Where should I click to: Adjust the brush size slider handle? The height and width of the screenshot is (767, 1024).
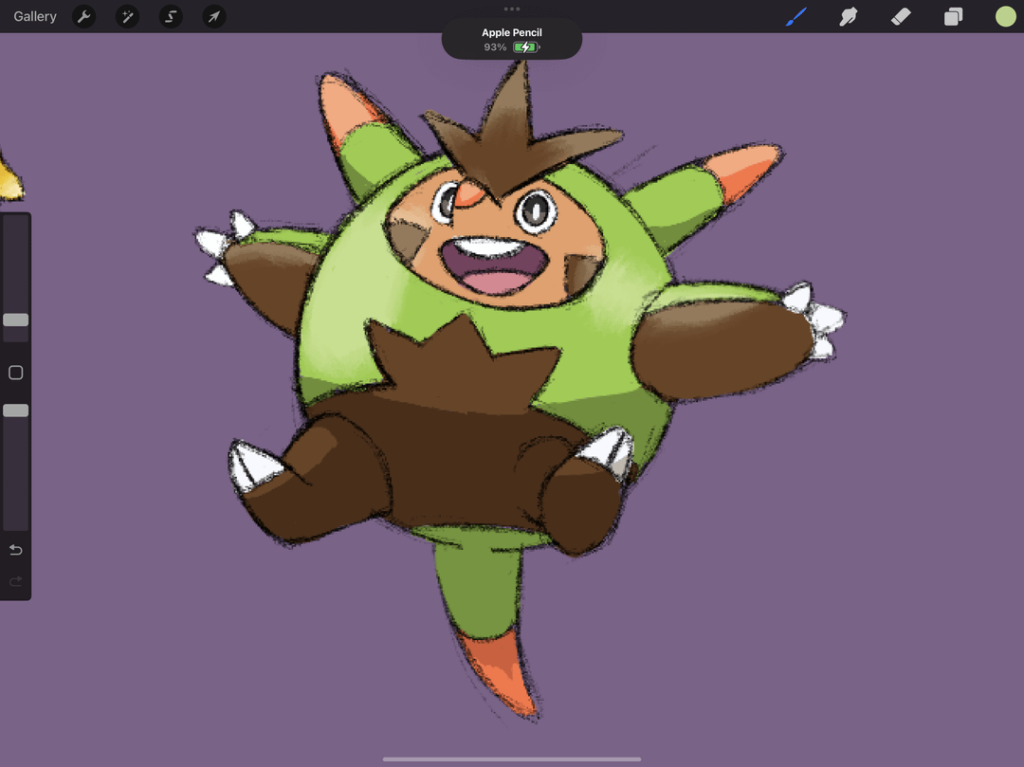click(x=16, y=319)
